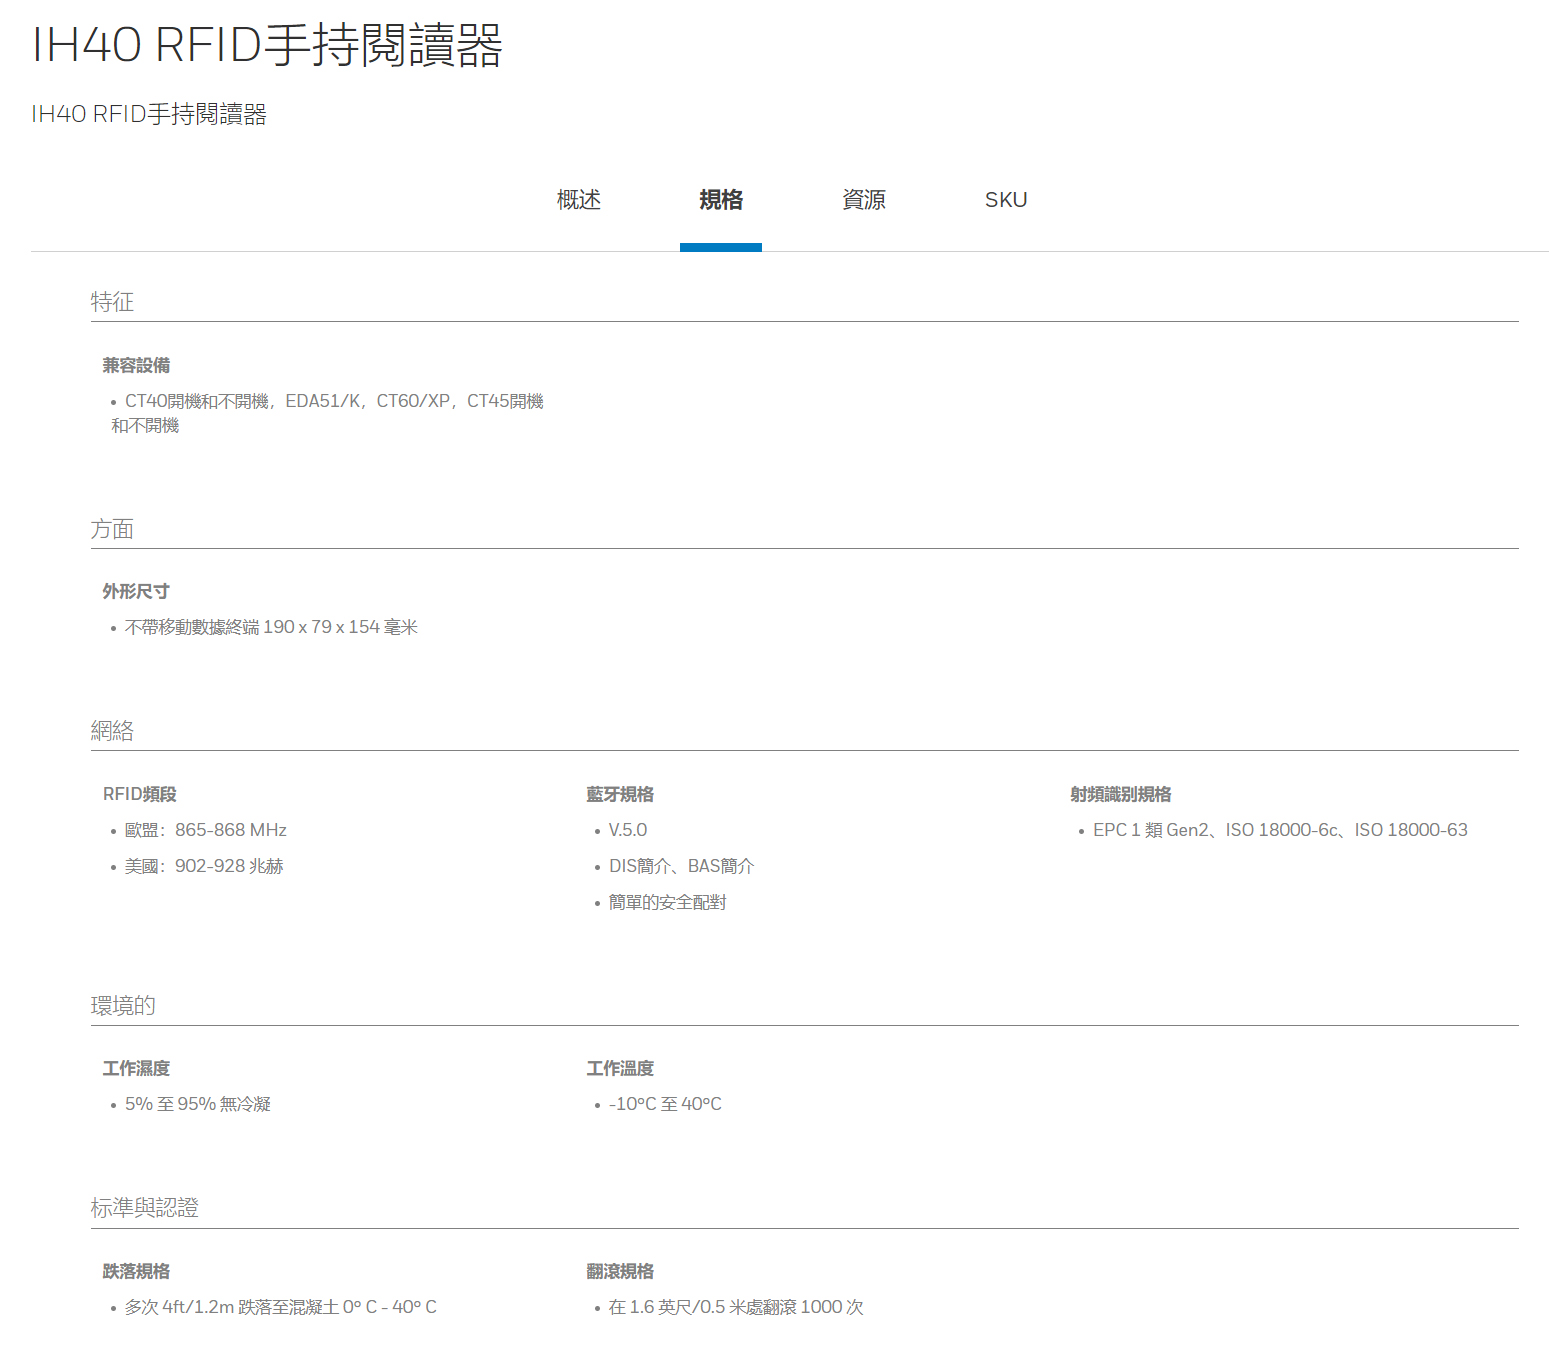Screen dimensions: 1549x1364
Task: Select the 規格 tab
Action: tap(720, 200)
